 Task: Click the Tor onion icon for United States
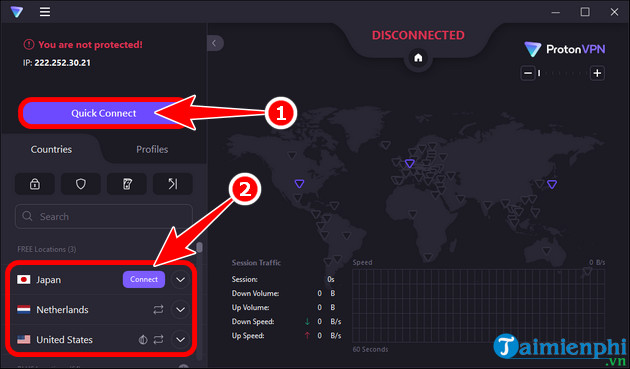click(x=143, y=340)
